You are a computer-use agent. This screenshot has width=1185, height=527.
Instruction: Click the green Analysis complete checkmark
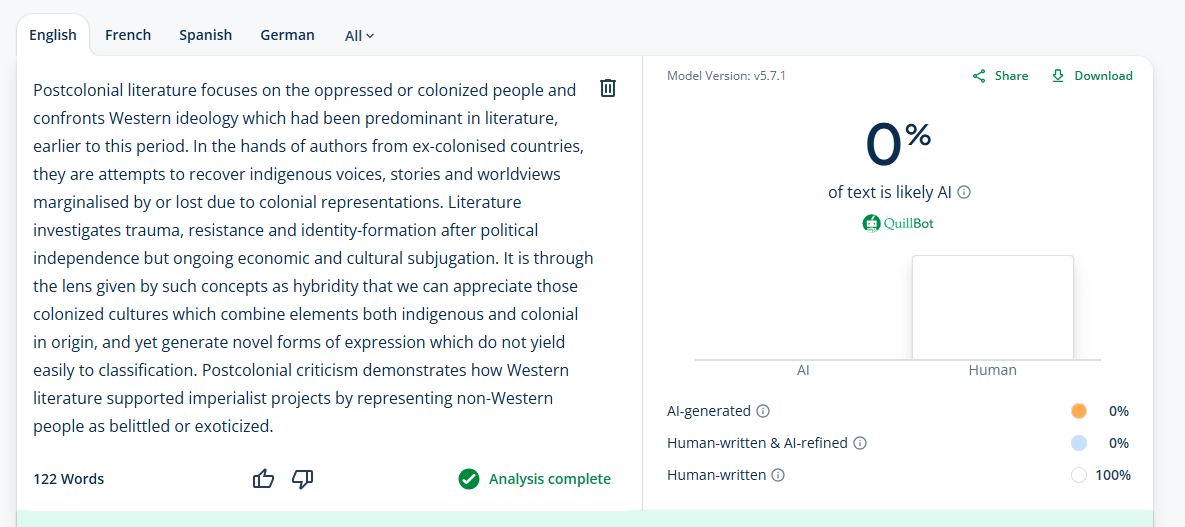pyautogui.click(x=468, y=479)
